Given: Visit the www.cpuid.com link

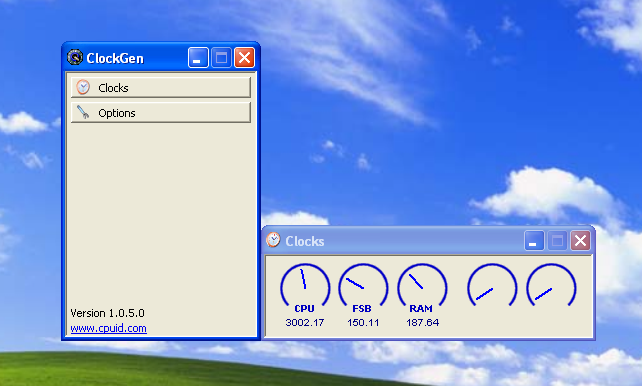Looking at the screenshot, I should (x=109, y=328).
